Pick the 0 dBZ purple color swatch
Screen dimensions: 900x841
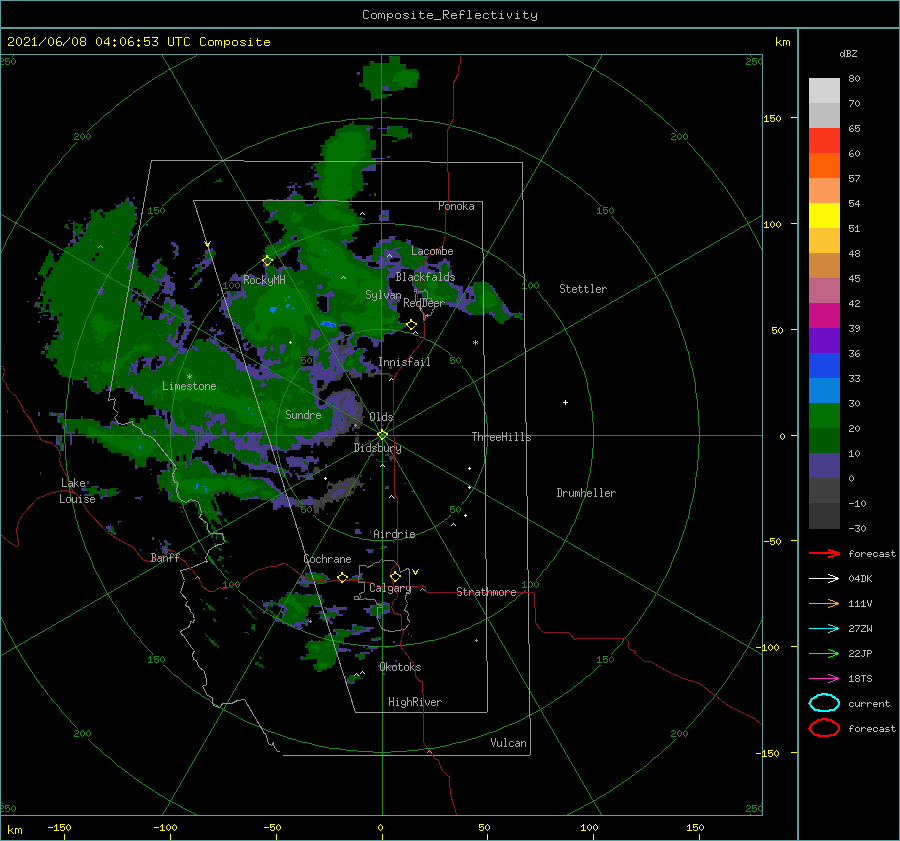[824, 465]
